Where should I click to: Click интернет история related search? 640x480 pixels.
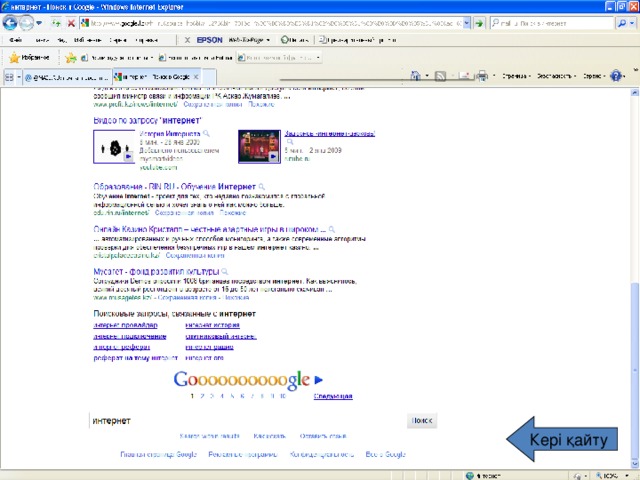[212, 325]
